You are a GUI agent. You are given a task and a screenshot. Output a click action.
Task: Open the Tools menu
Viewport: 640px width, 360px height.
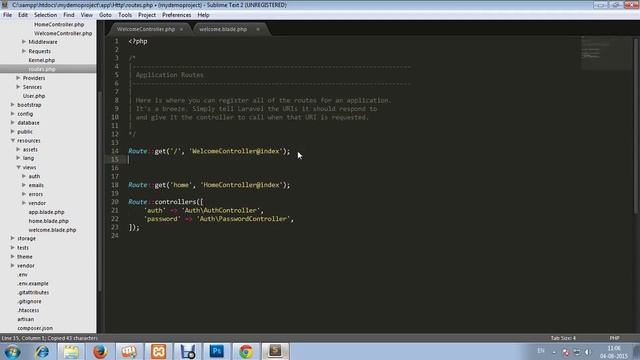pos(125,15)
